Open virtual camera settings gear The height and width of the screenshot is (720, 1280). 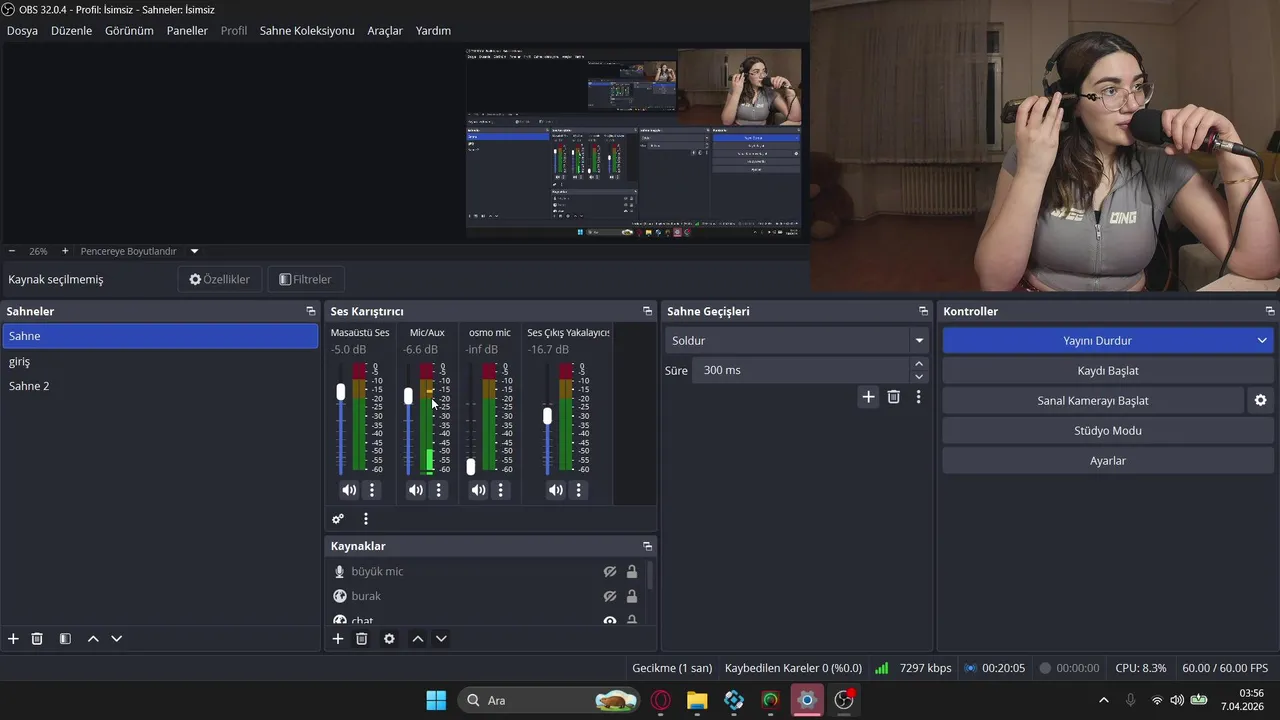click(x=1260, y=401)
